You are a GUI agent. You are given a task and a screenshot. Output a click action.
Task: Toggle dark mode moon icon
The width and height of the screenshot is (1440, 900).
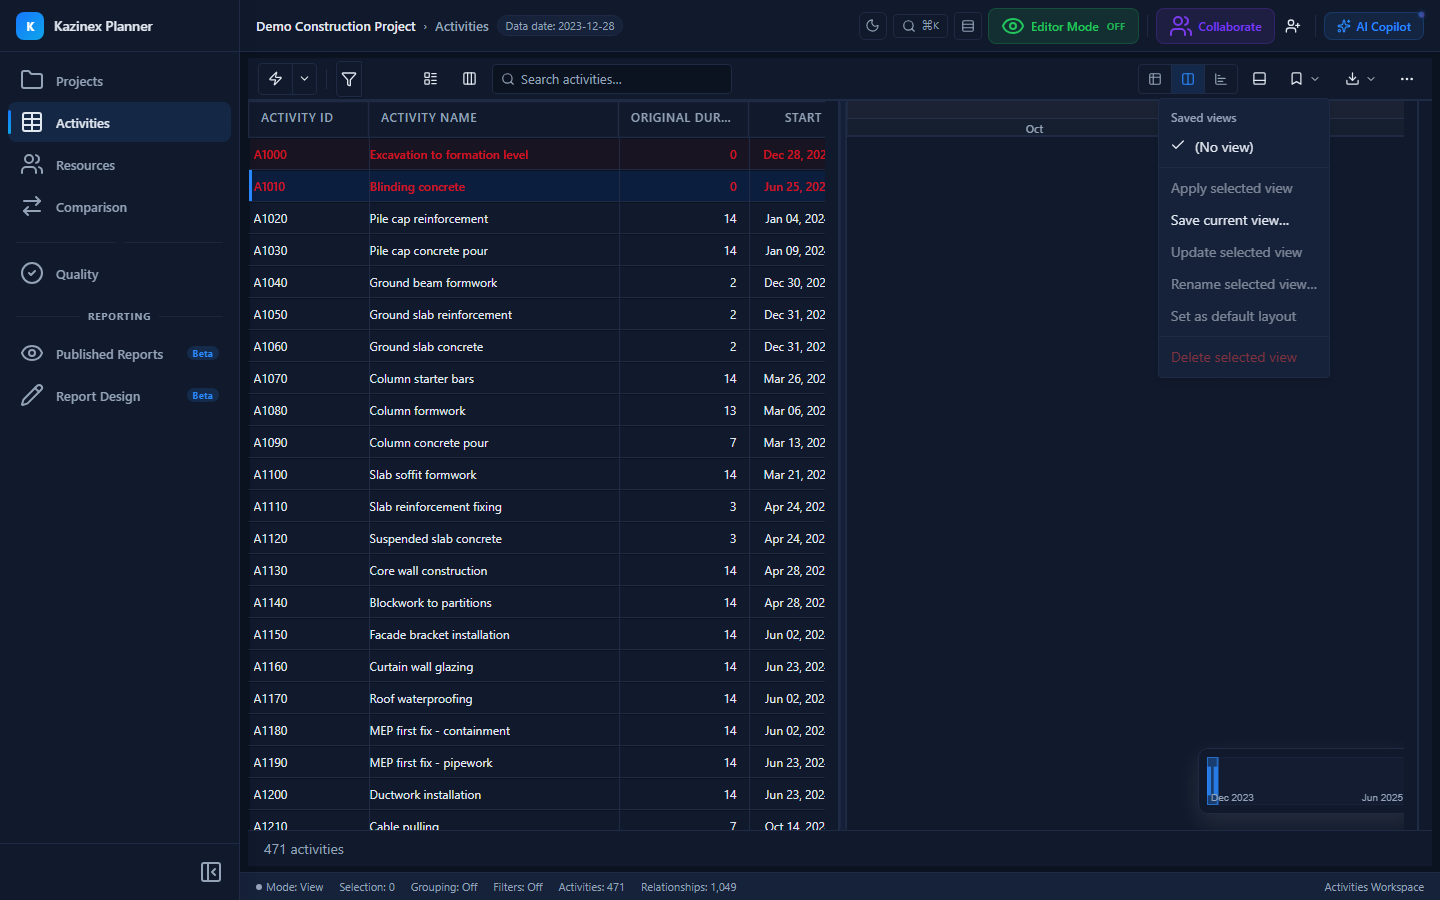click(x=873, y=26)
